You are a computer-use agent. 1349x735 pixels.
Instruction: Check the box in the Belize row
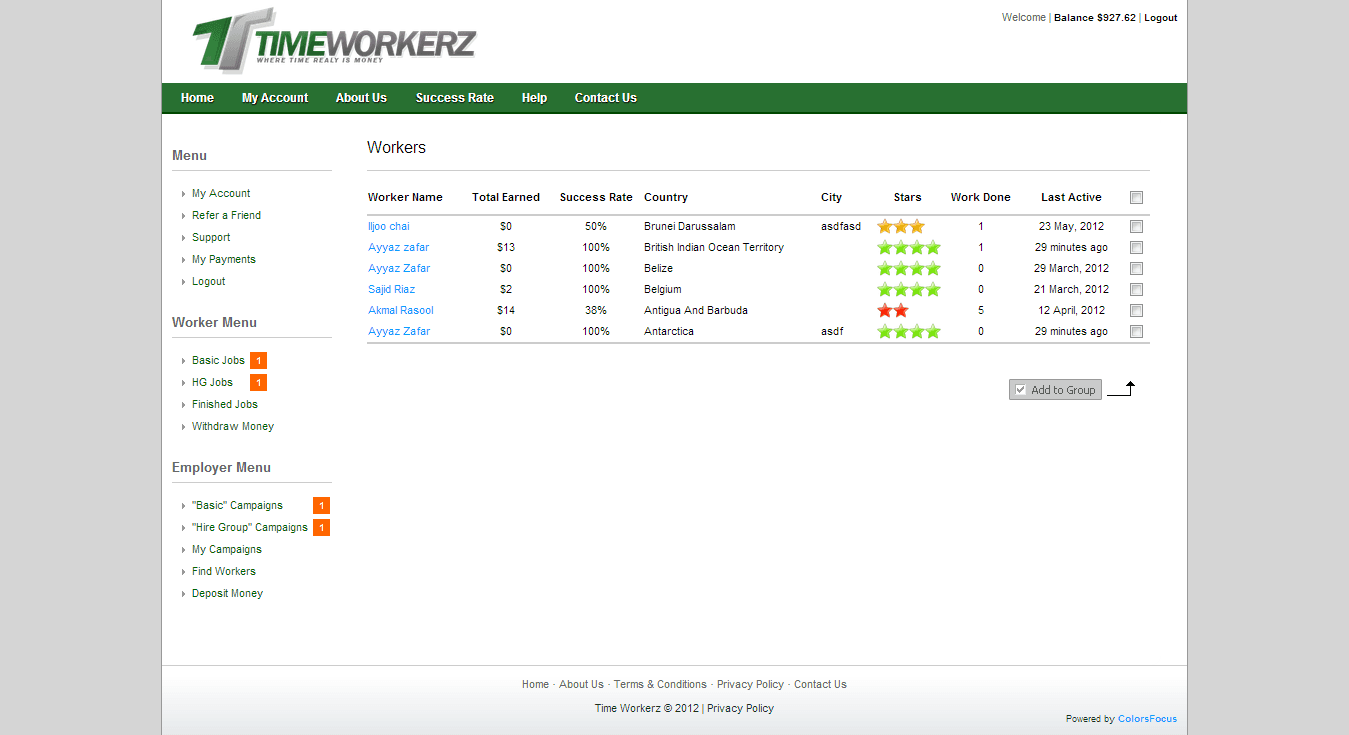pyautogui.click(x=1136, y=269)
